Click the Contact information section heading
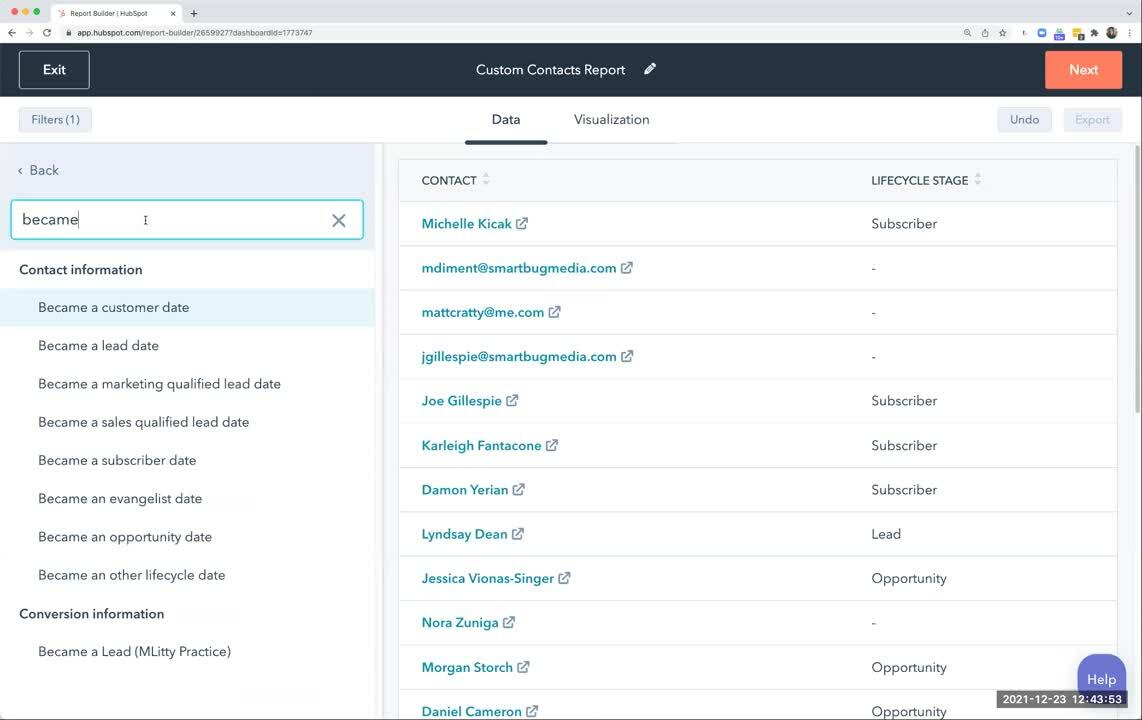The height and width of the screenshot is (720, 1142). pos(81,269)
